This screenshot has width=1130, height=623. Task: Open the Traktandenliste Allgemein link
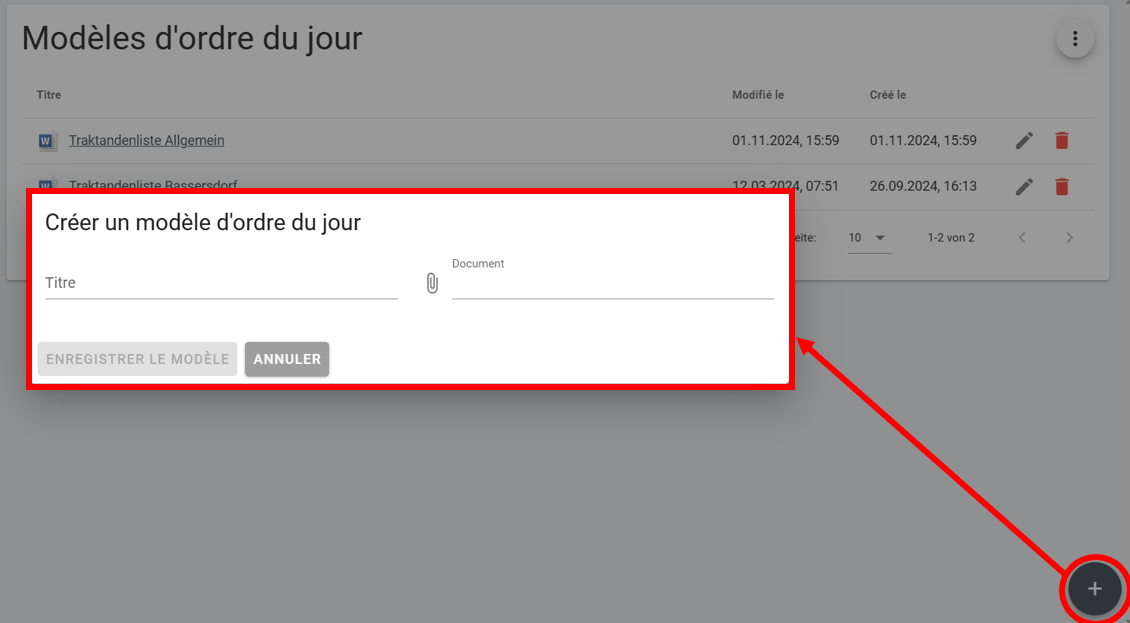(146, 141)
